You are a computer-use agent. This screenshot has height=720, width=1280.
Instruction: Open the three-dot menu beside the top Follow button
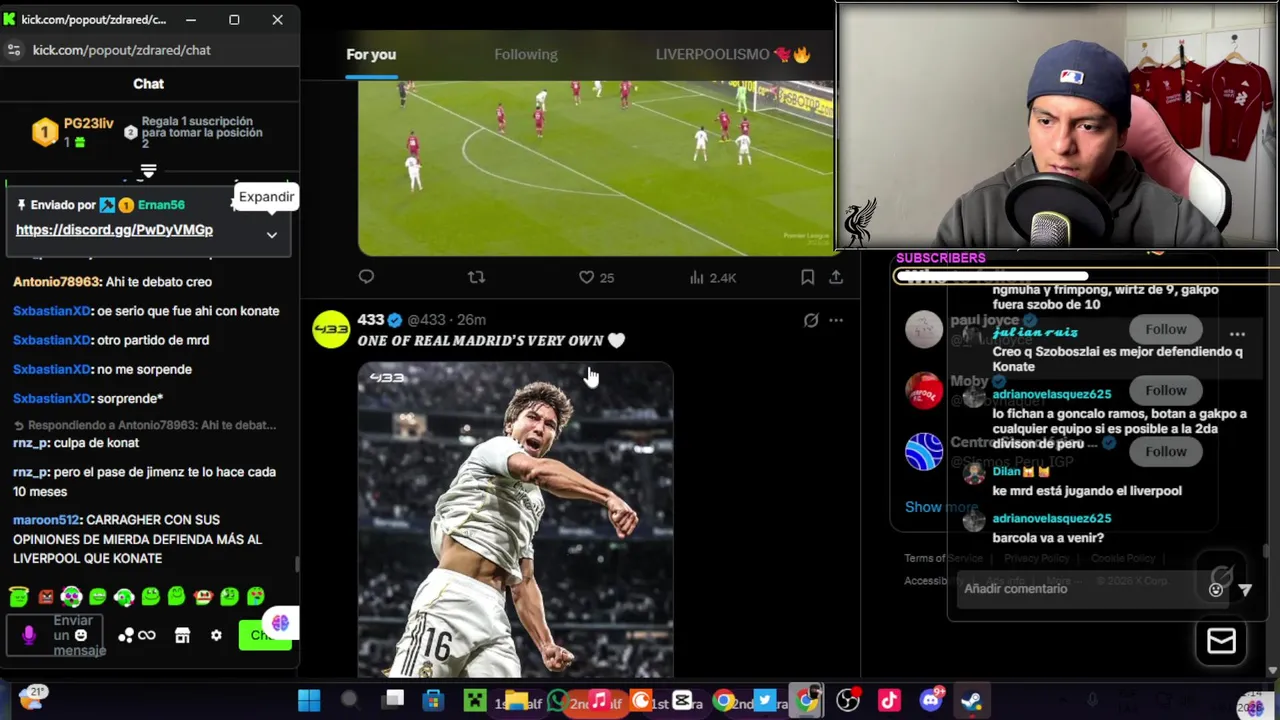[x=1237, y=334]
